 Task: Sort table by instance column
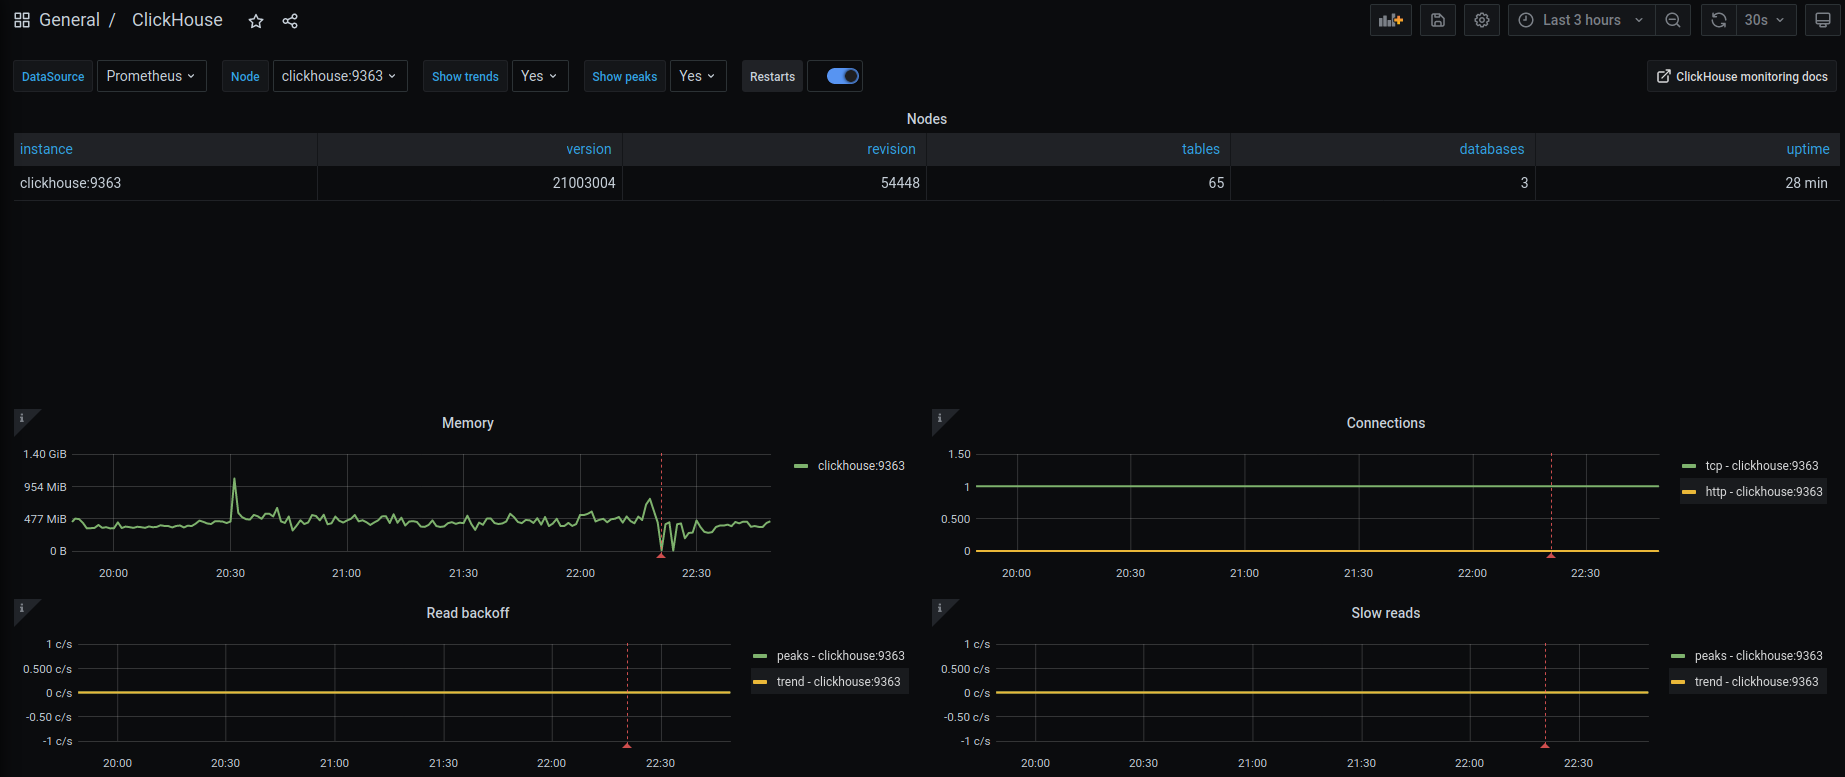tap(46, 149)
